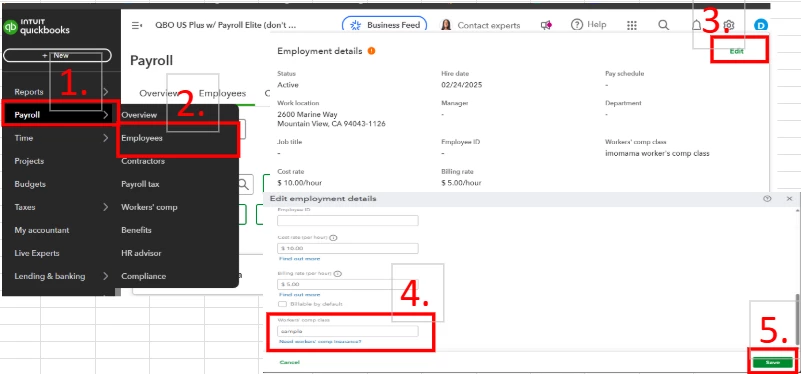
Task: Click the hire date 02/24/2025
Action: tap(461, 85)
